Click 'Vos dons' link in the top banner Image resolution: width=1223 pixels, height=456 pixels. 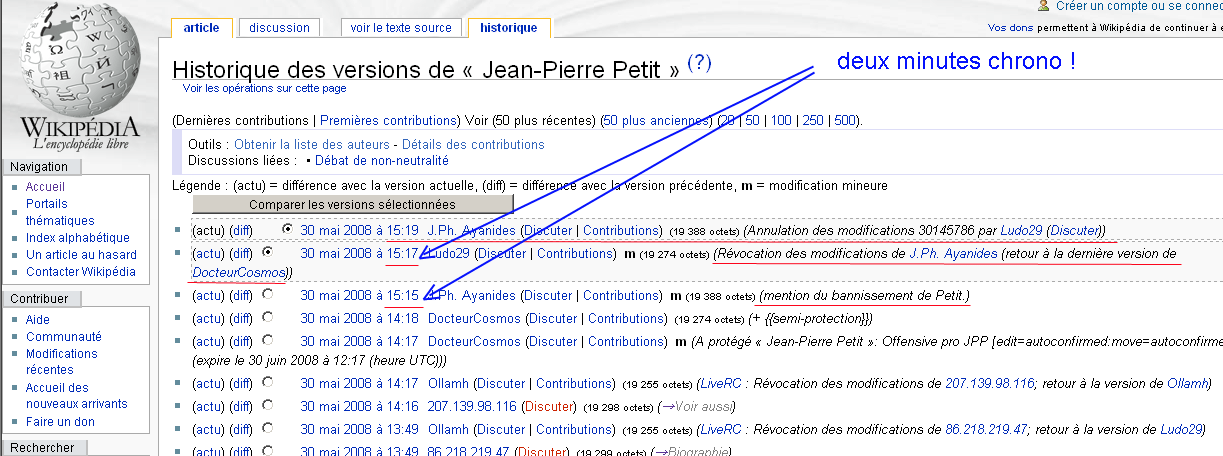1010,28
